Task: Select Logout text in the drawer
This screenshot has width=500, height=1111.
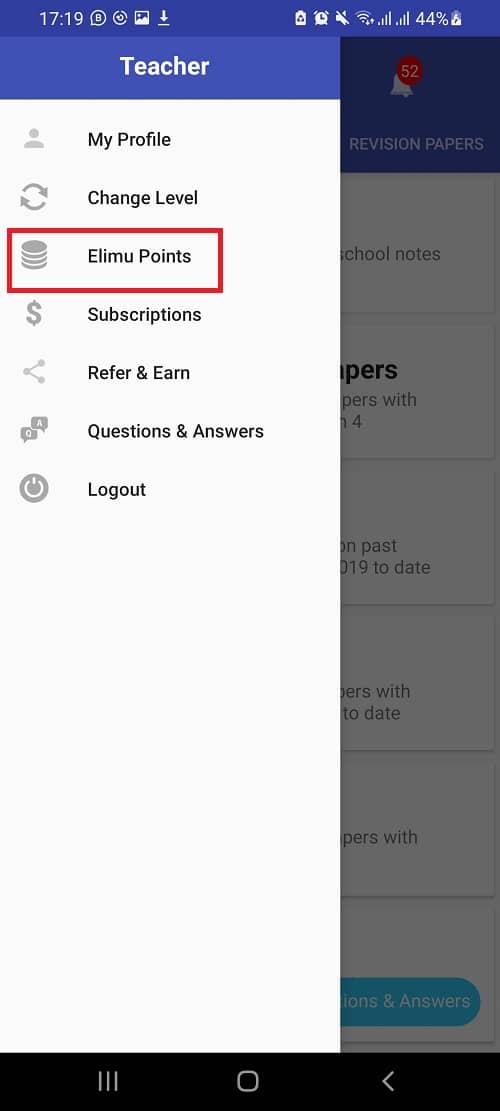Action: 117,490
